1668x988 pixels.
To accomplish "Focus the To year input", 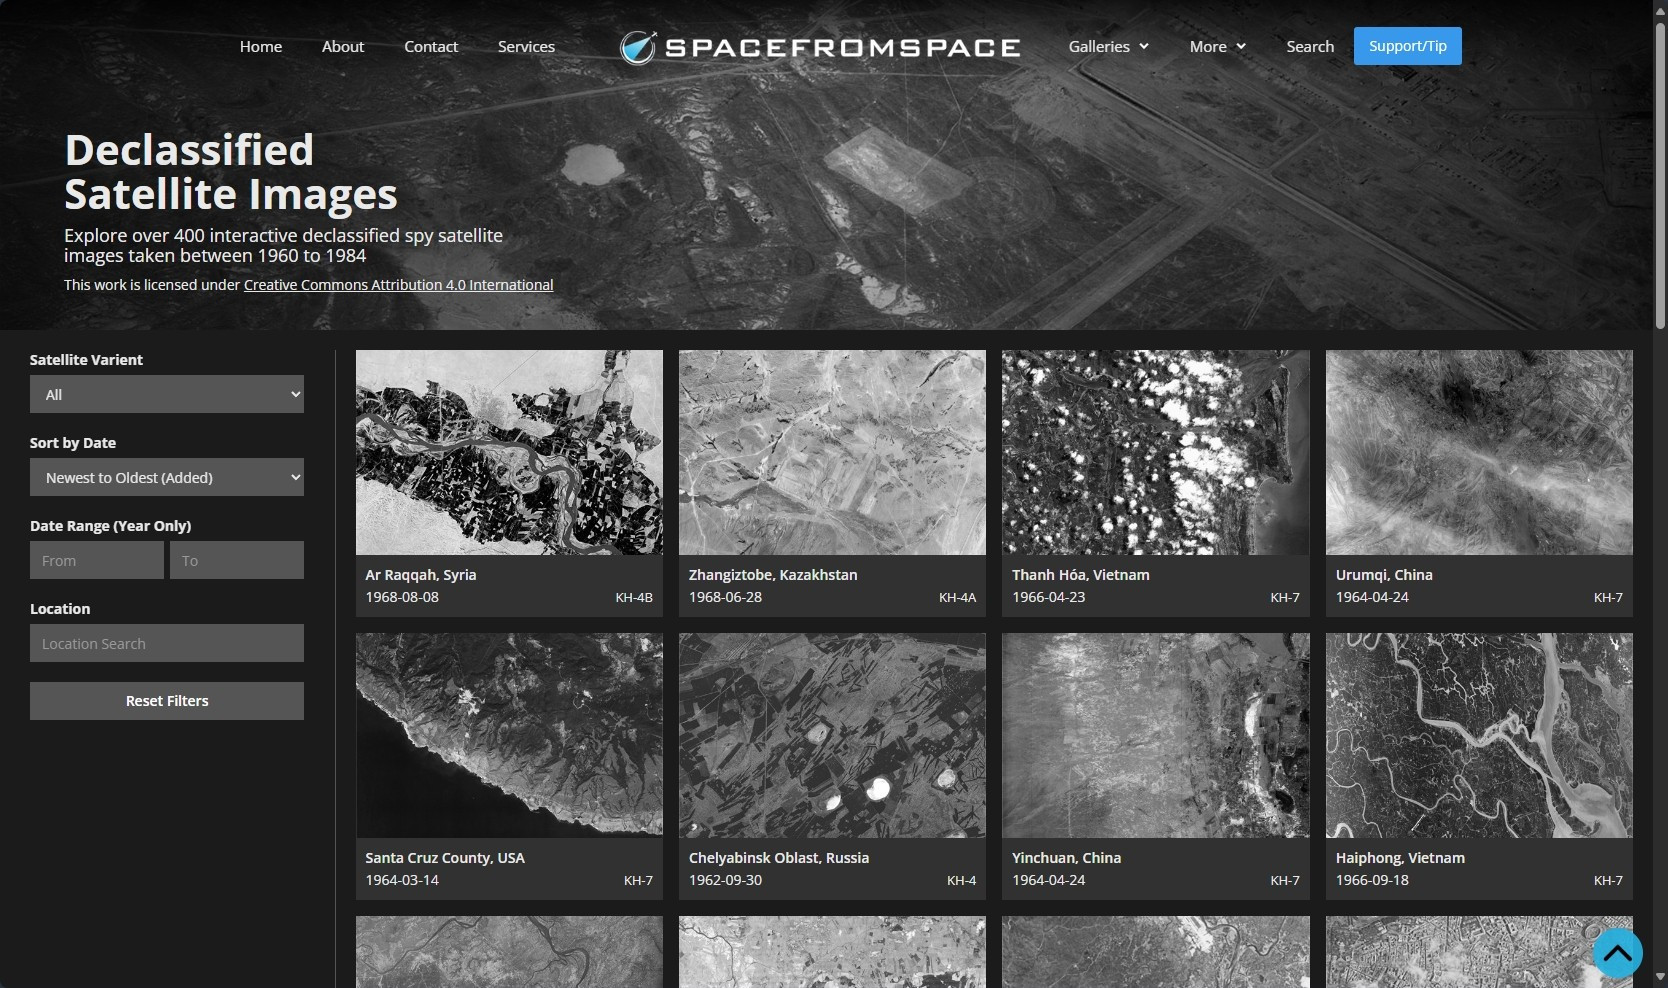I will (237, 560).
